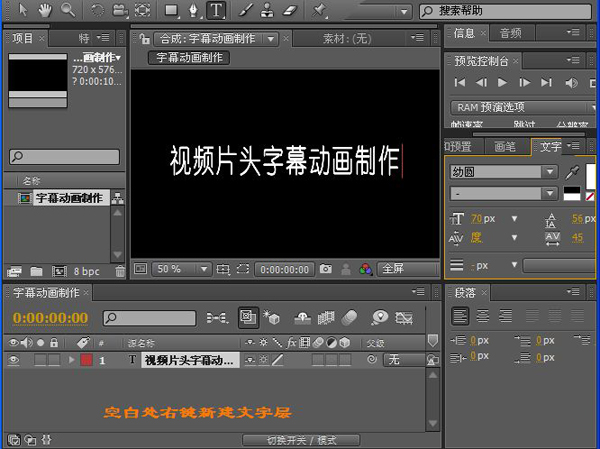Select the Clone Stamp tool
The height and width of the screenshot is (449, 600).
tap(267, 10)
